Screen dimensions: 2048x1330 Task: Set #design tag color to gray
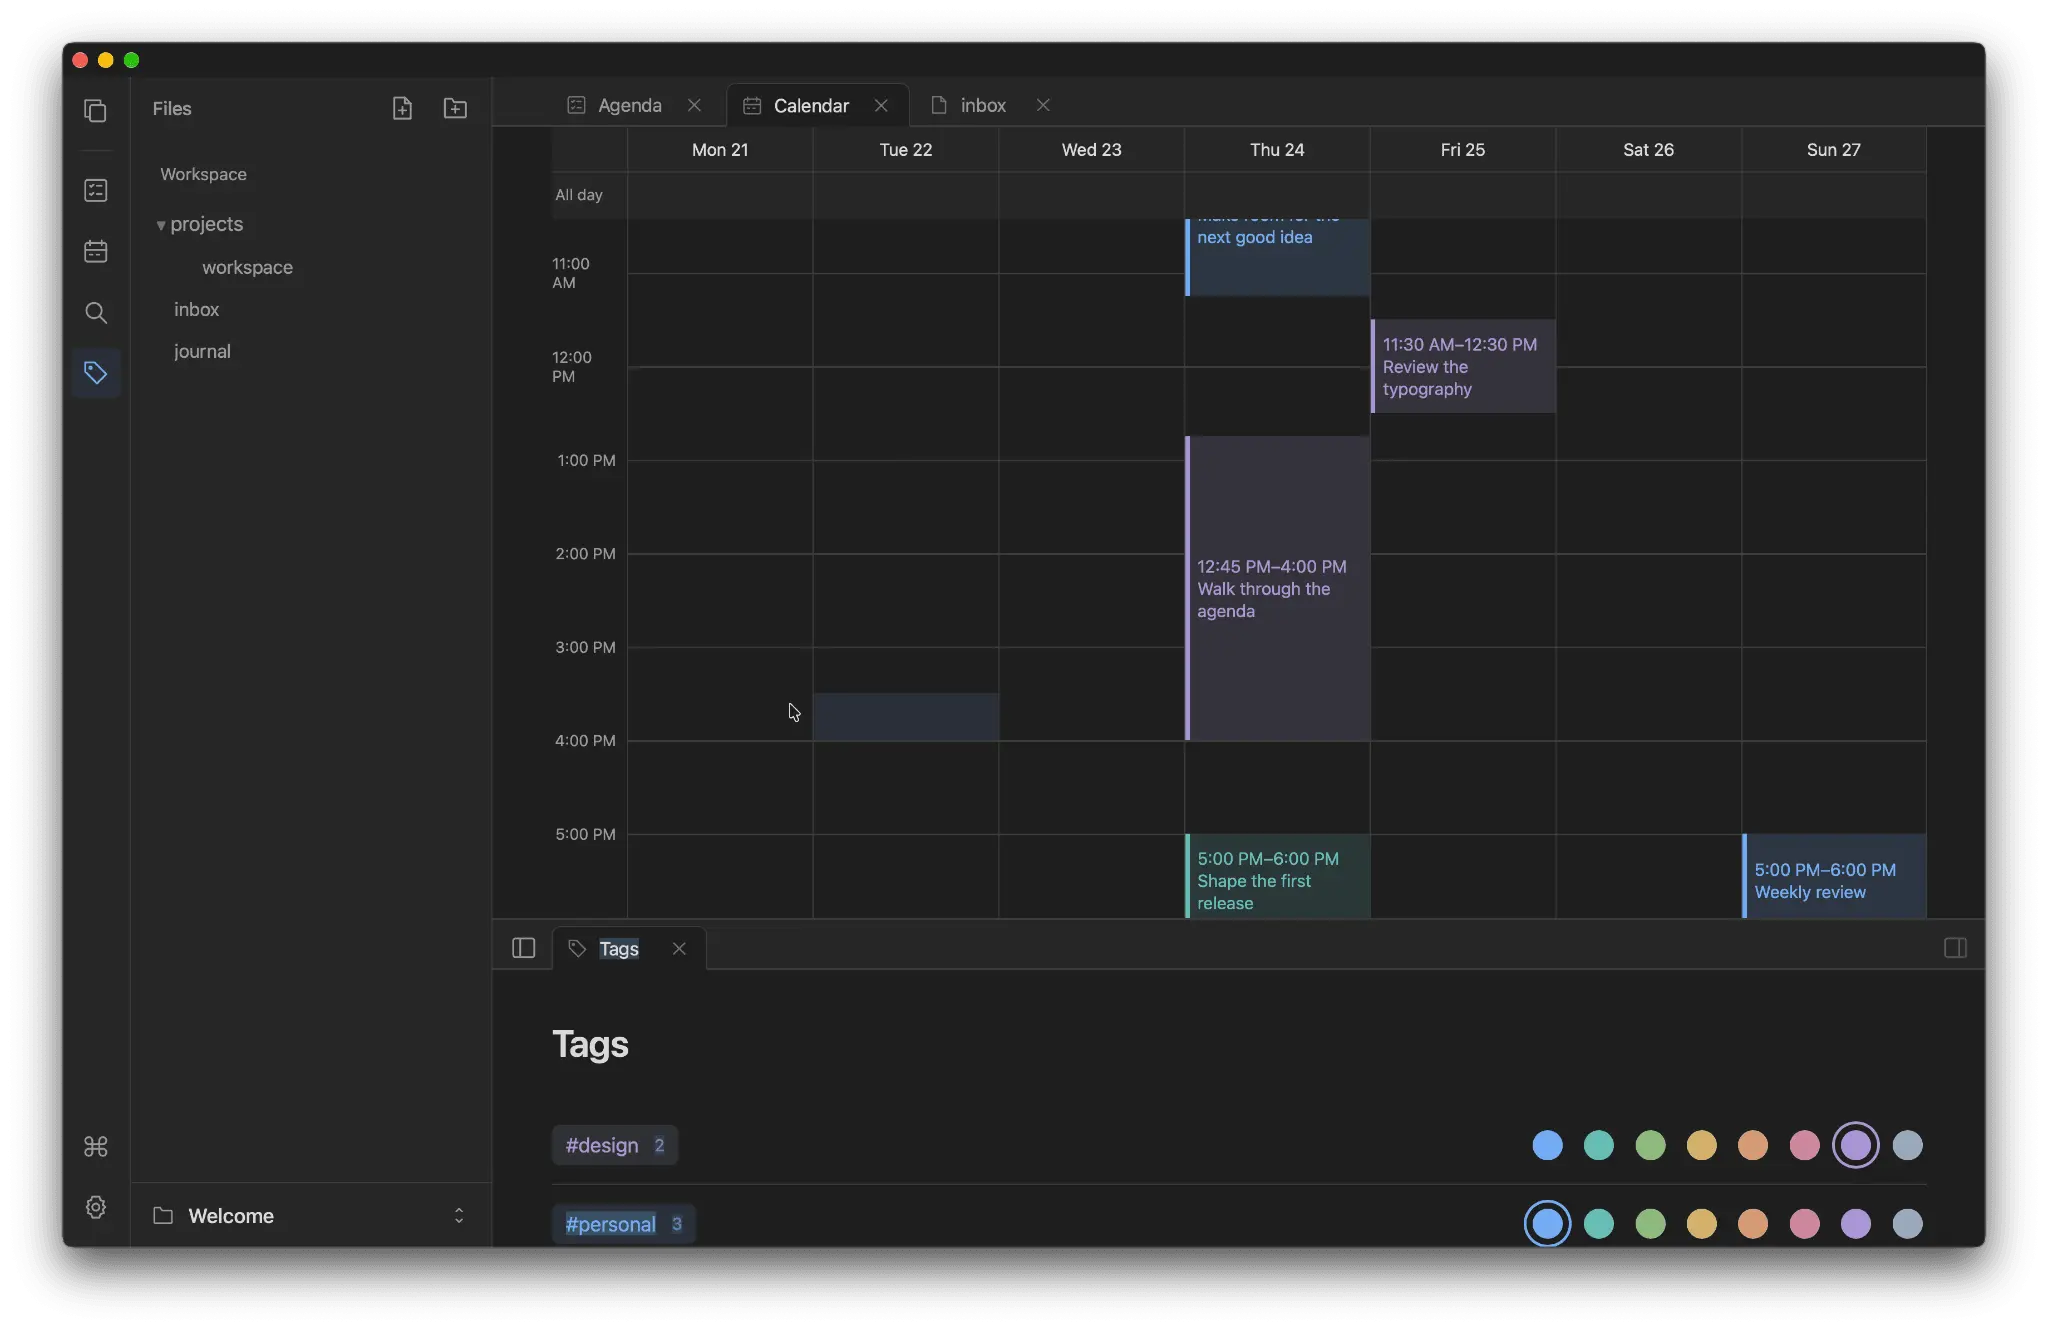(1907, 1145)
